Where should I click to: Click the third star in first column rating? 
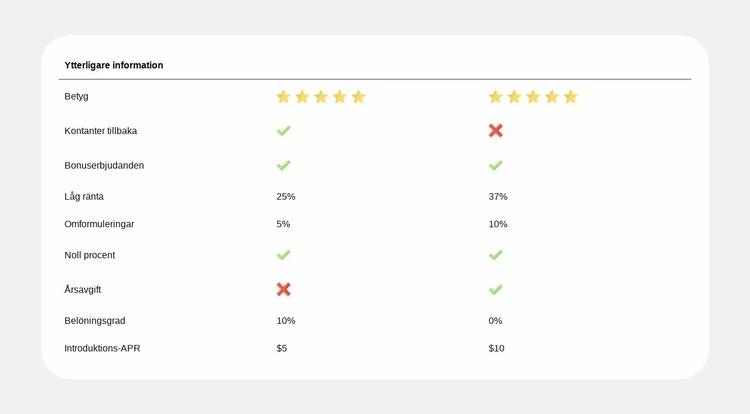321,97
